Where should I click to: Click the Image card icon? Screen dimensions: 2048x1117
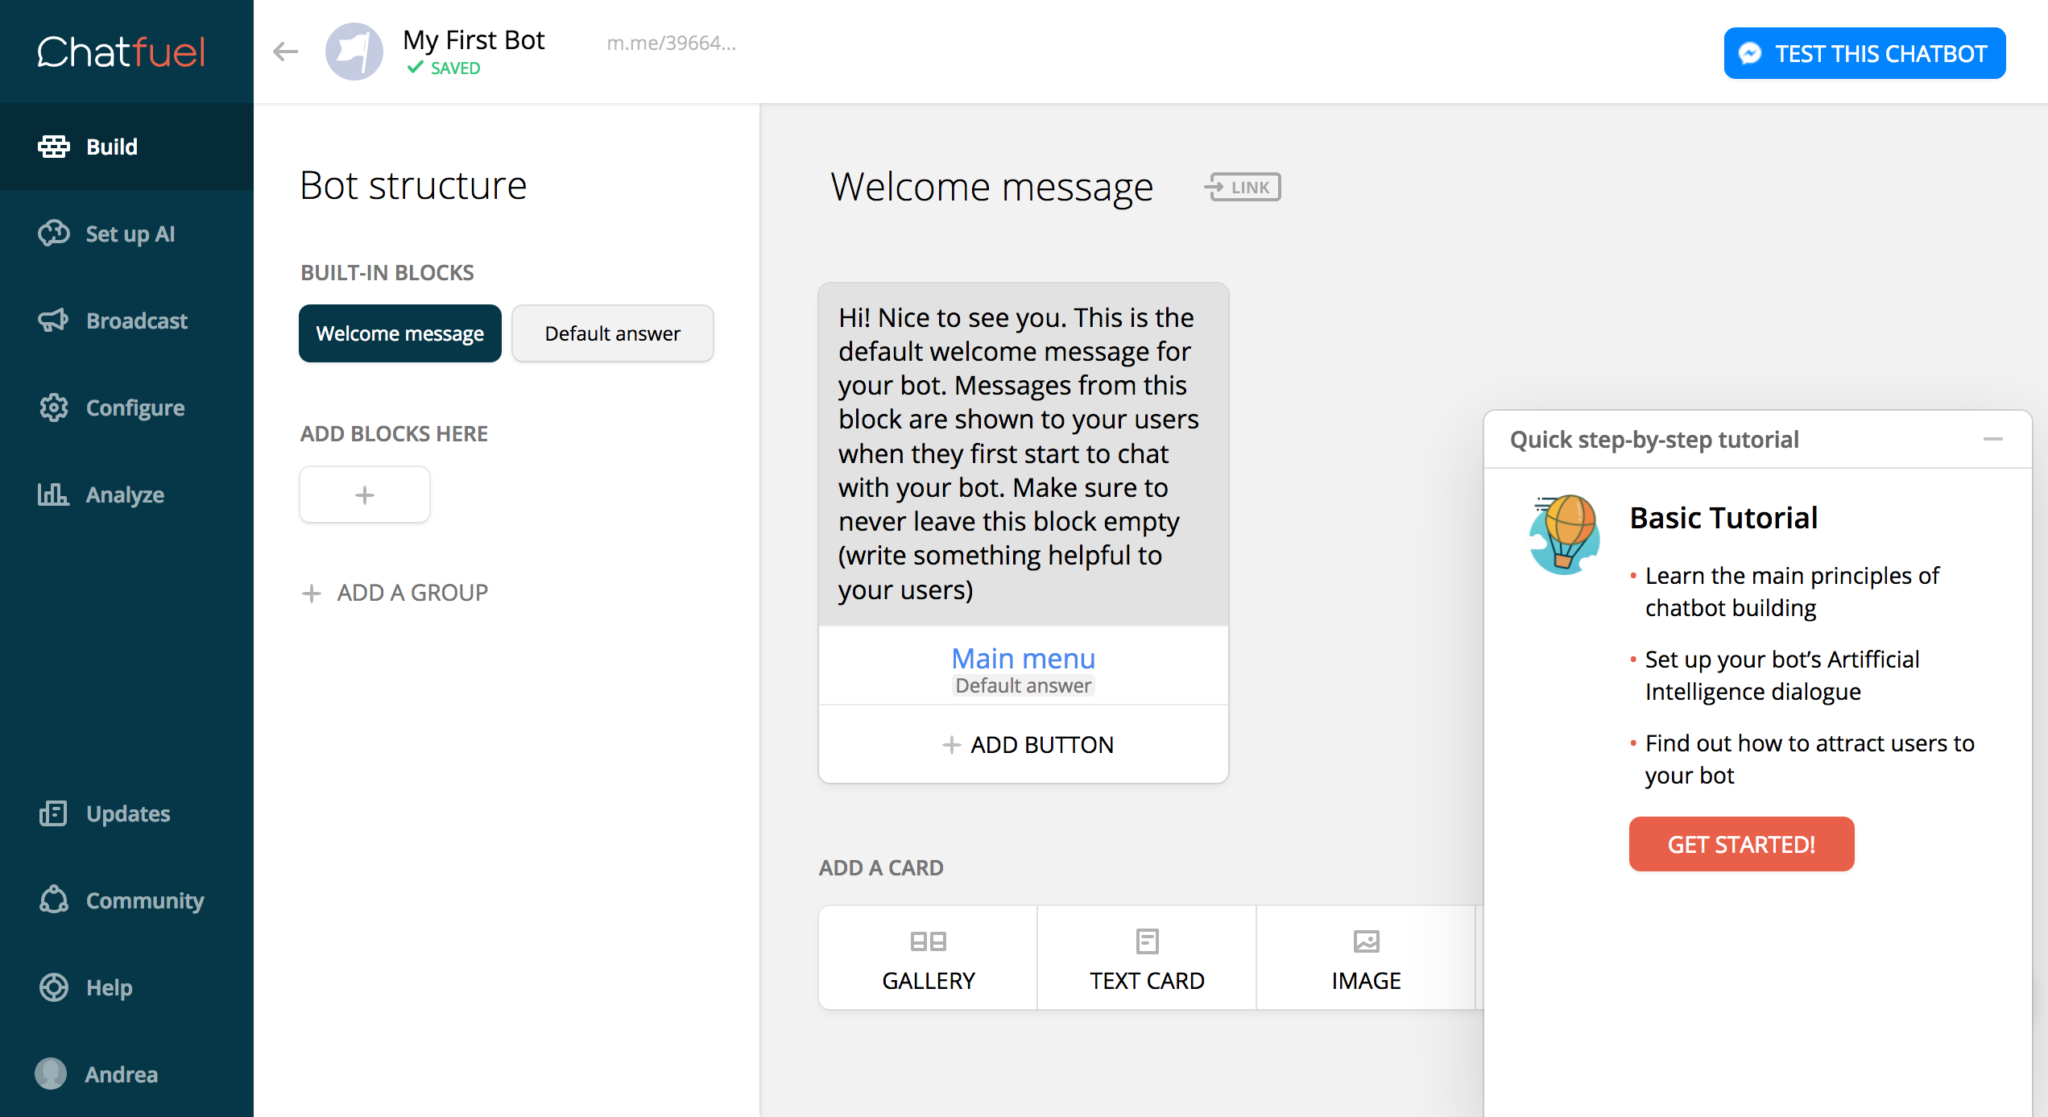click(x=1366, y=941)
